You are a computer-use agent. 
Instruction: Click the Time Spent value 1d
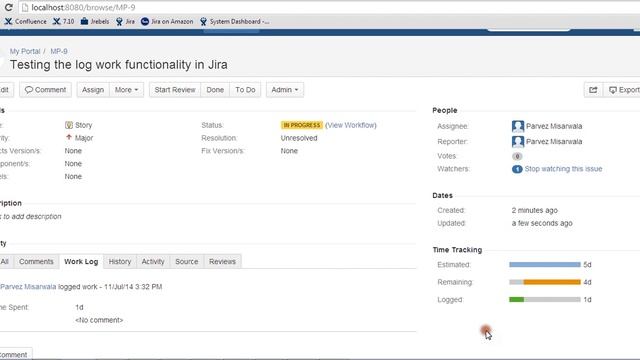click(x=79, y=307)
